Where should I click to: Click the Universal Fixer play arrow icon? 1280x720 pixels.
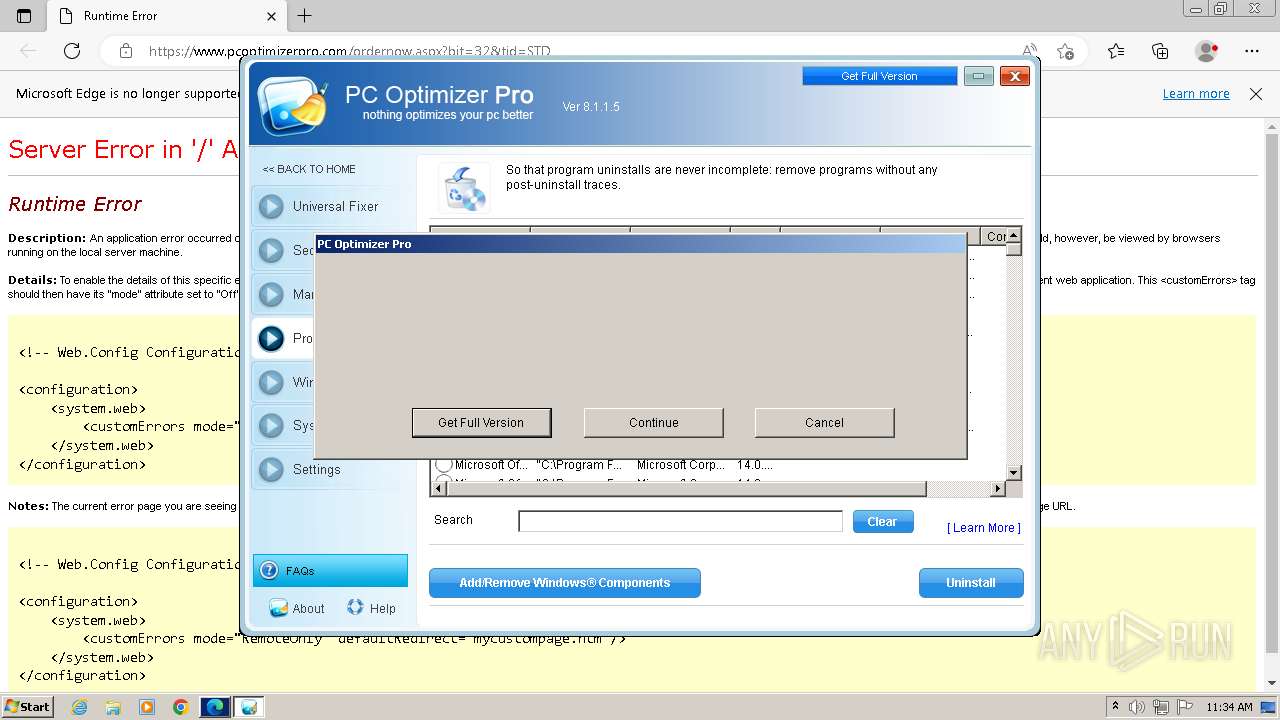click(x=271, y=207)
